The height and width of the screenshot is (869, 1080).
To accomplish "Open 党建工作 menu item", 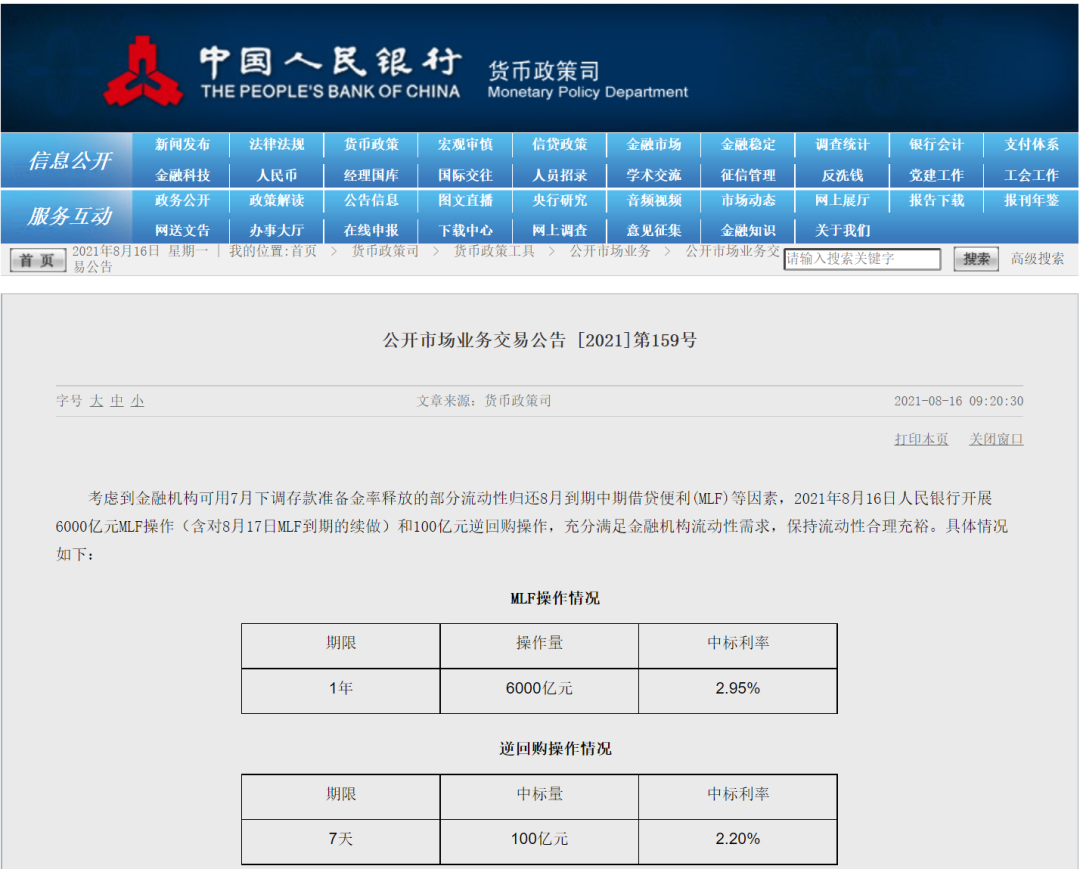I will [x=937, y=176].
